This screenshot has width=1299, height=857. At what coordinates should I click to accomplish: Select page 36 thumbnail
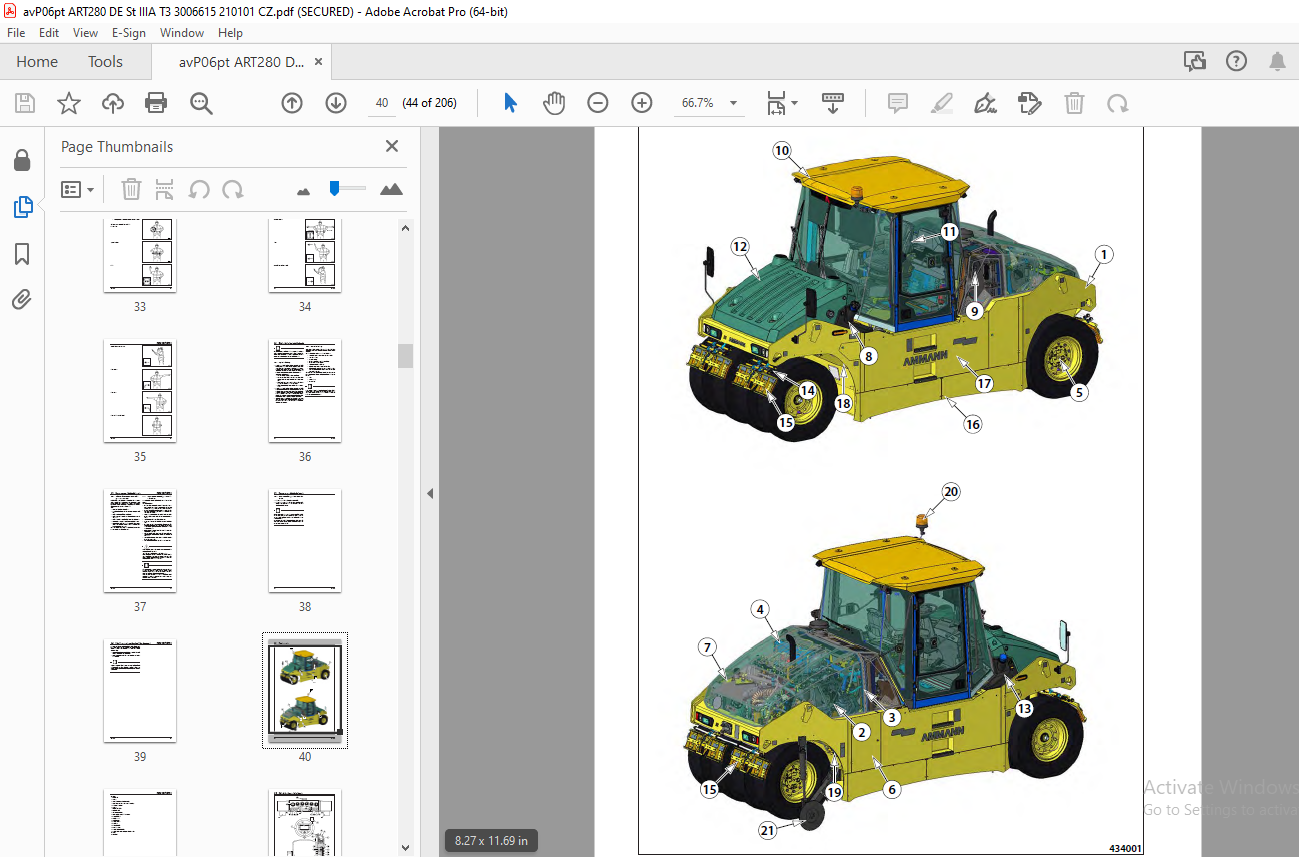click(305, 391)
